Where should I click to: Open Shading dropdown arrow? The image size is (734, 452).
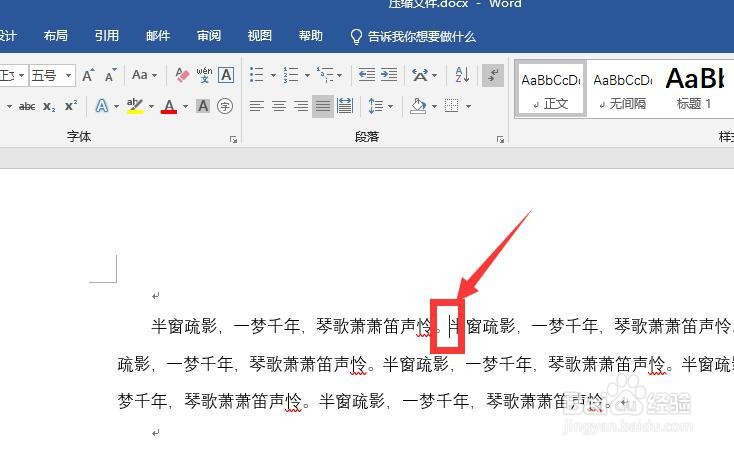434,107
